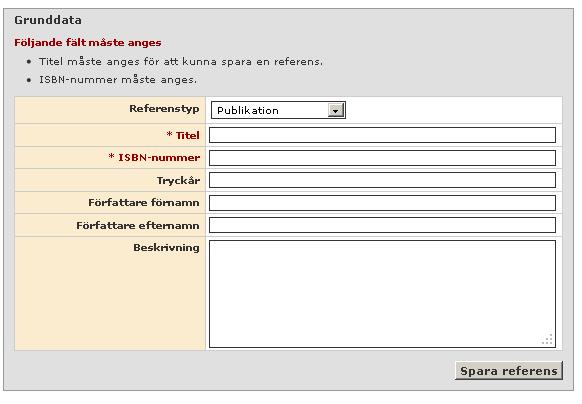Click the Spara referens button
Screen dimensions: 582x404
click(x=509, y=371)
